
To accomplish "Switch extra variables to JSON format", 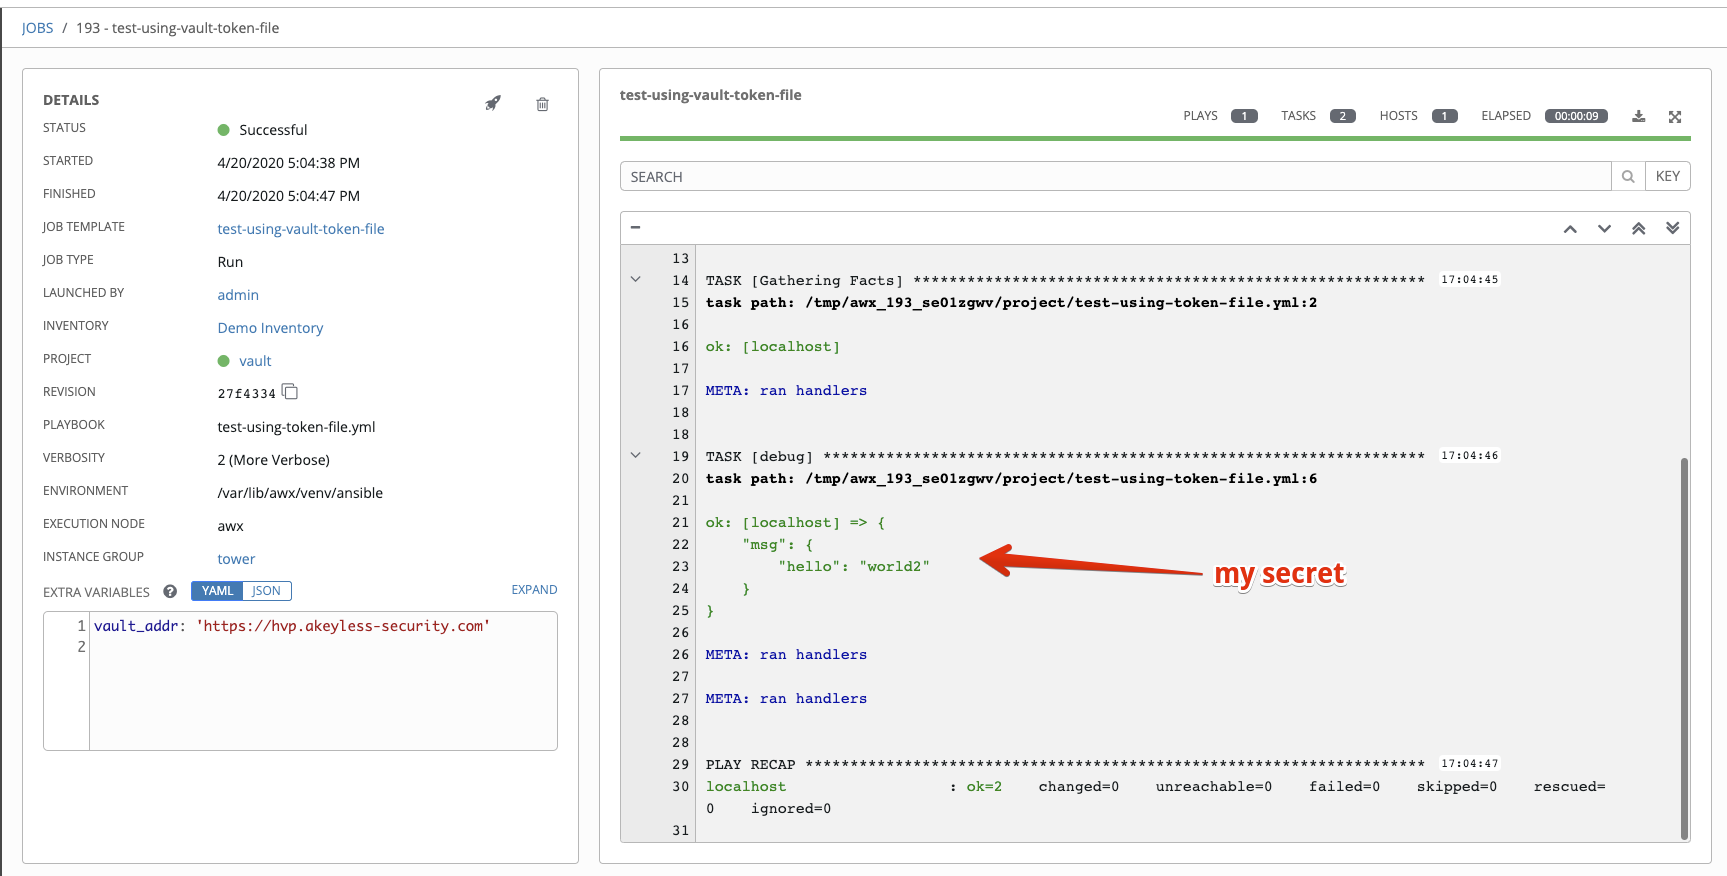I will pos(266,591).
